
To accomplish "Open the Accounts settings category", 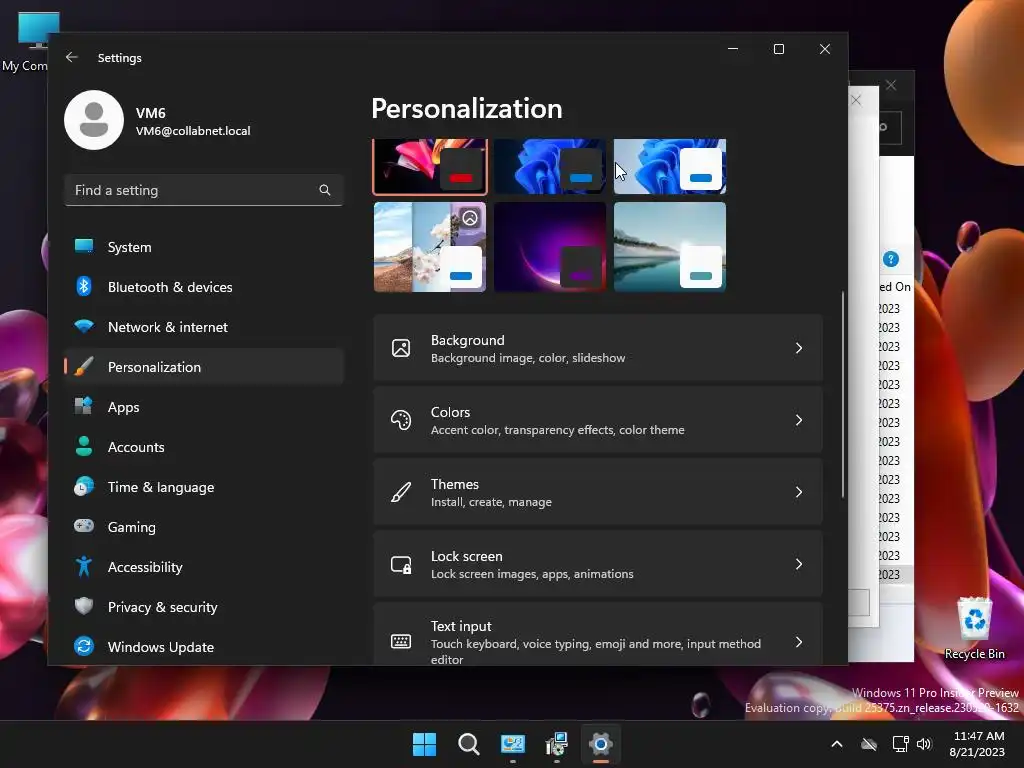I will click(204, 447).
